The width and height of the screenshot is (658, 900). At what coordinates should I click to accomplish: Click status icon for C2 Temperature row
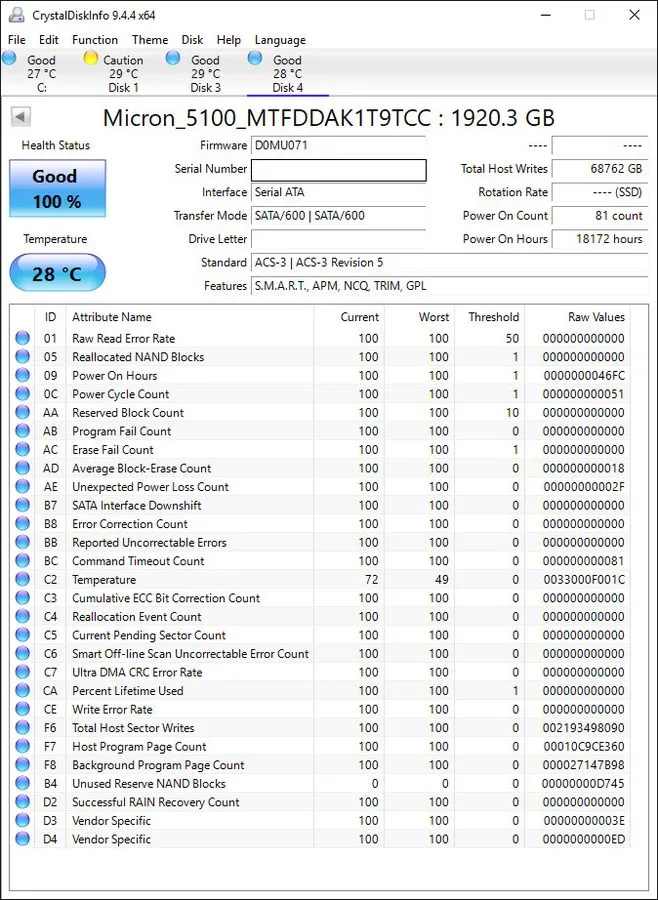click(22, 579)
